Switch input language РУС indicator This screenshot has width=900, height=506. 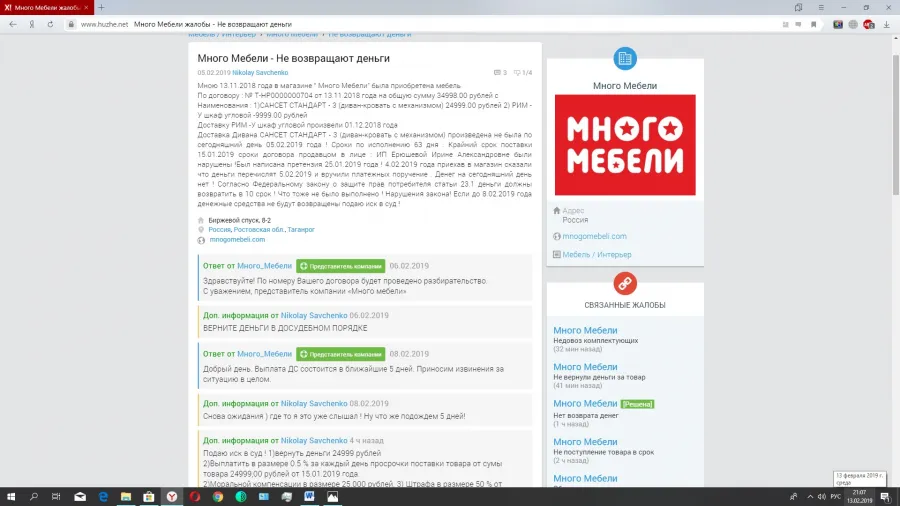(x=836, y=497)
